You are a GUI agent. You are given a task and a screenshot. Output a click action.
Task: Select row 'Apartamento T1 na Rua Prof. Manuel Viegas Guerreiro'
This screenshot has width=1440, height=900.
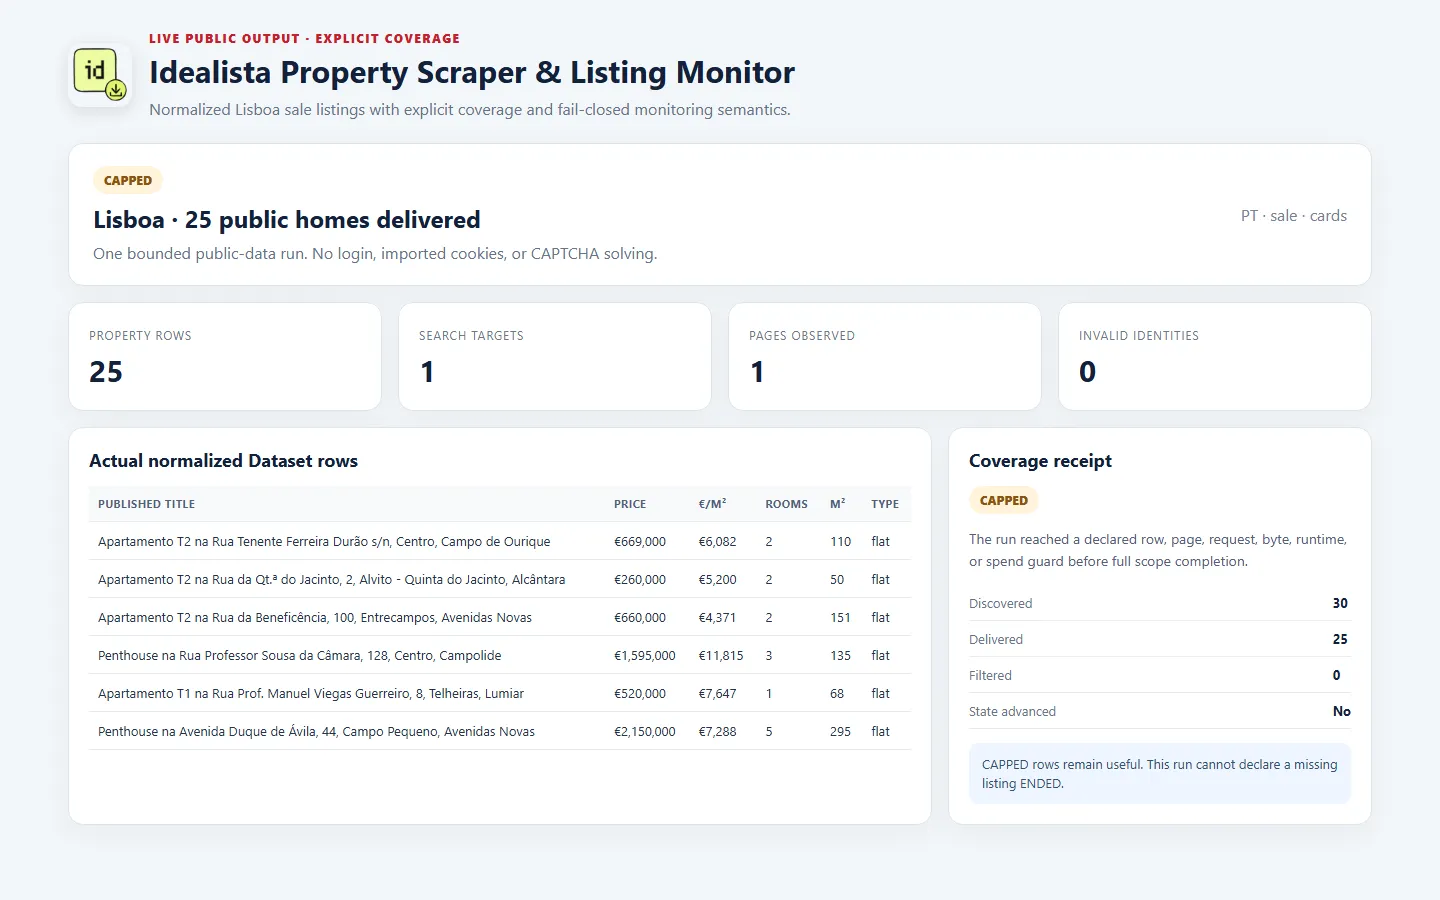click(500, 694)
